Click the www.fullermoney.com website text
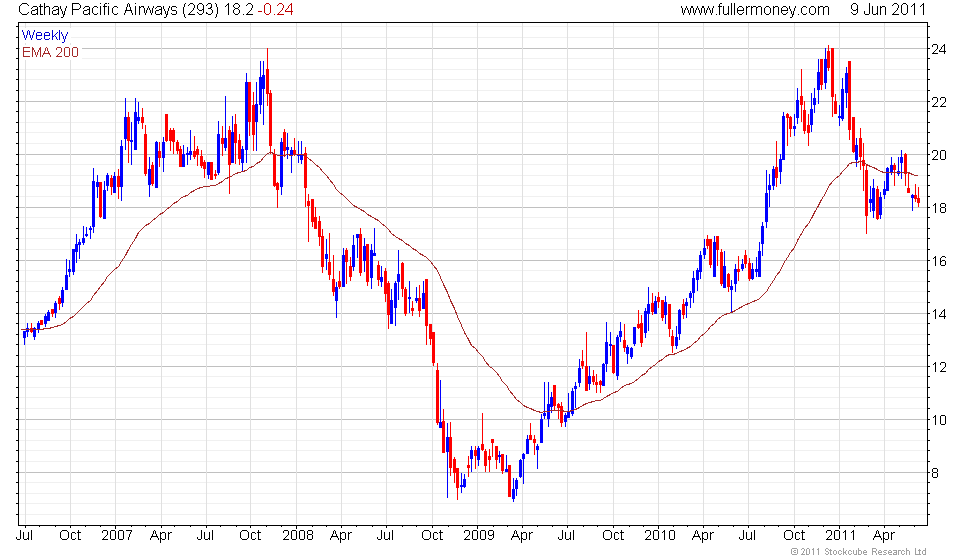980x560 pixels. 755,9
